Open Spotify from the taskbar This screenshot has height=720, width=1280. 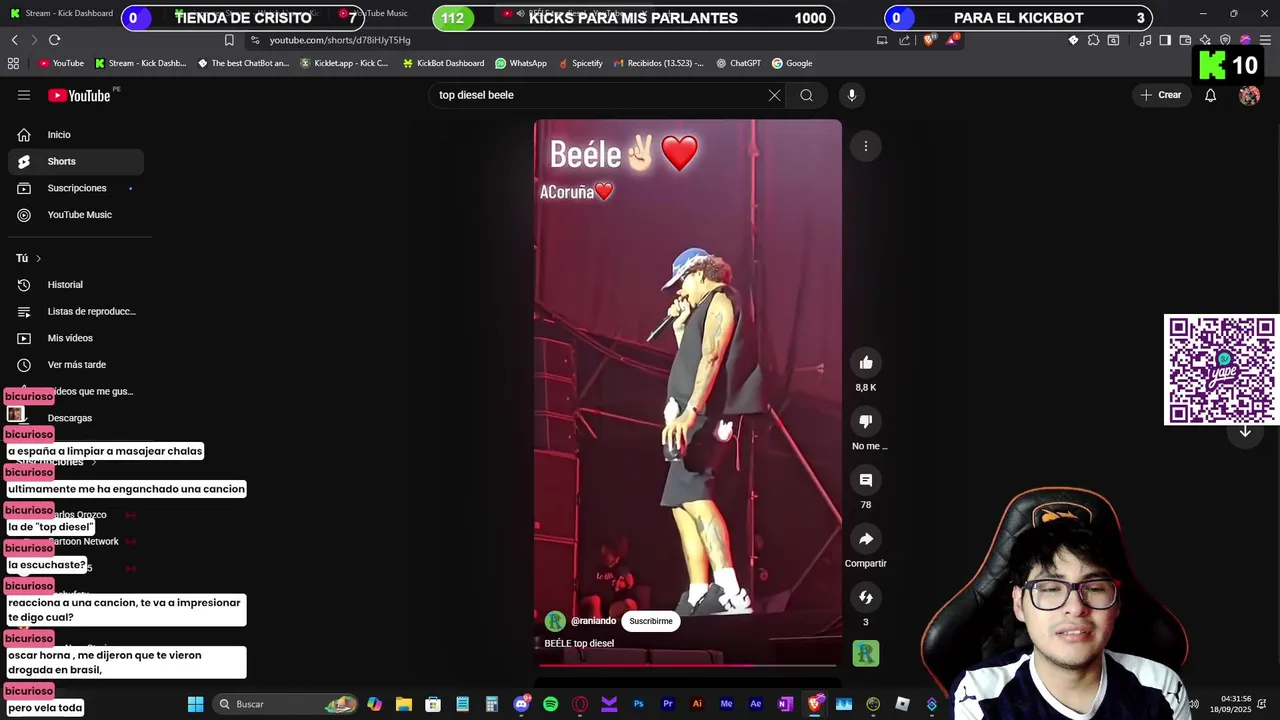(x=550, y=704)
